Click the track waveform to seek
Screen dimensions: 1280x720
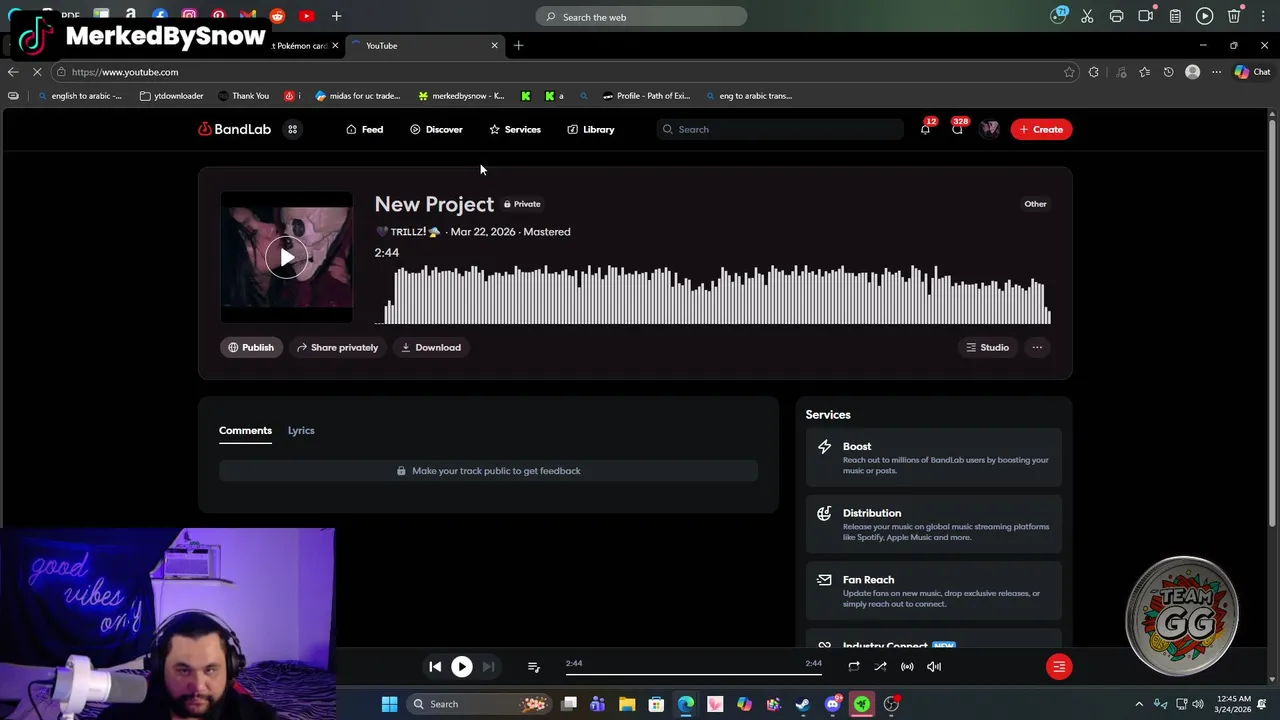(713, 294)
